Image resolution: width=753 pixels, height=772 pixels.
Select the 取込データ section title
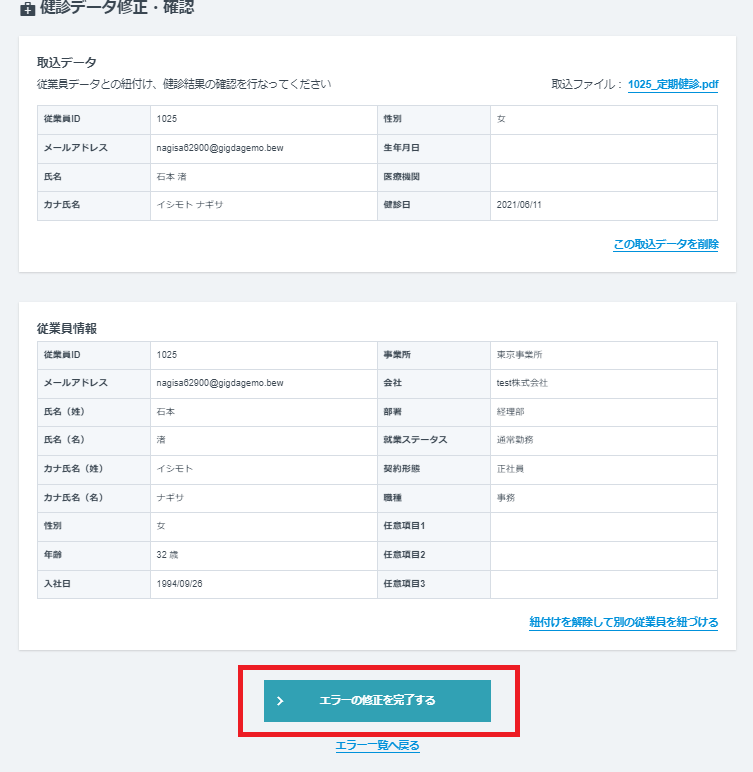[x=66, y=63]
